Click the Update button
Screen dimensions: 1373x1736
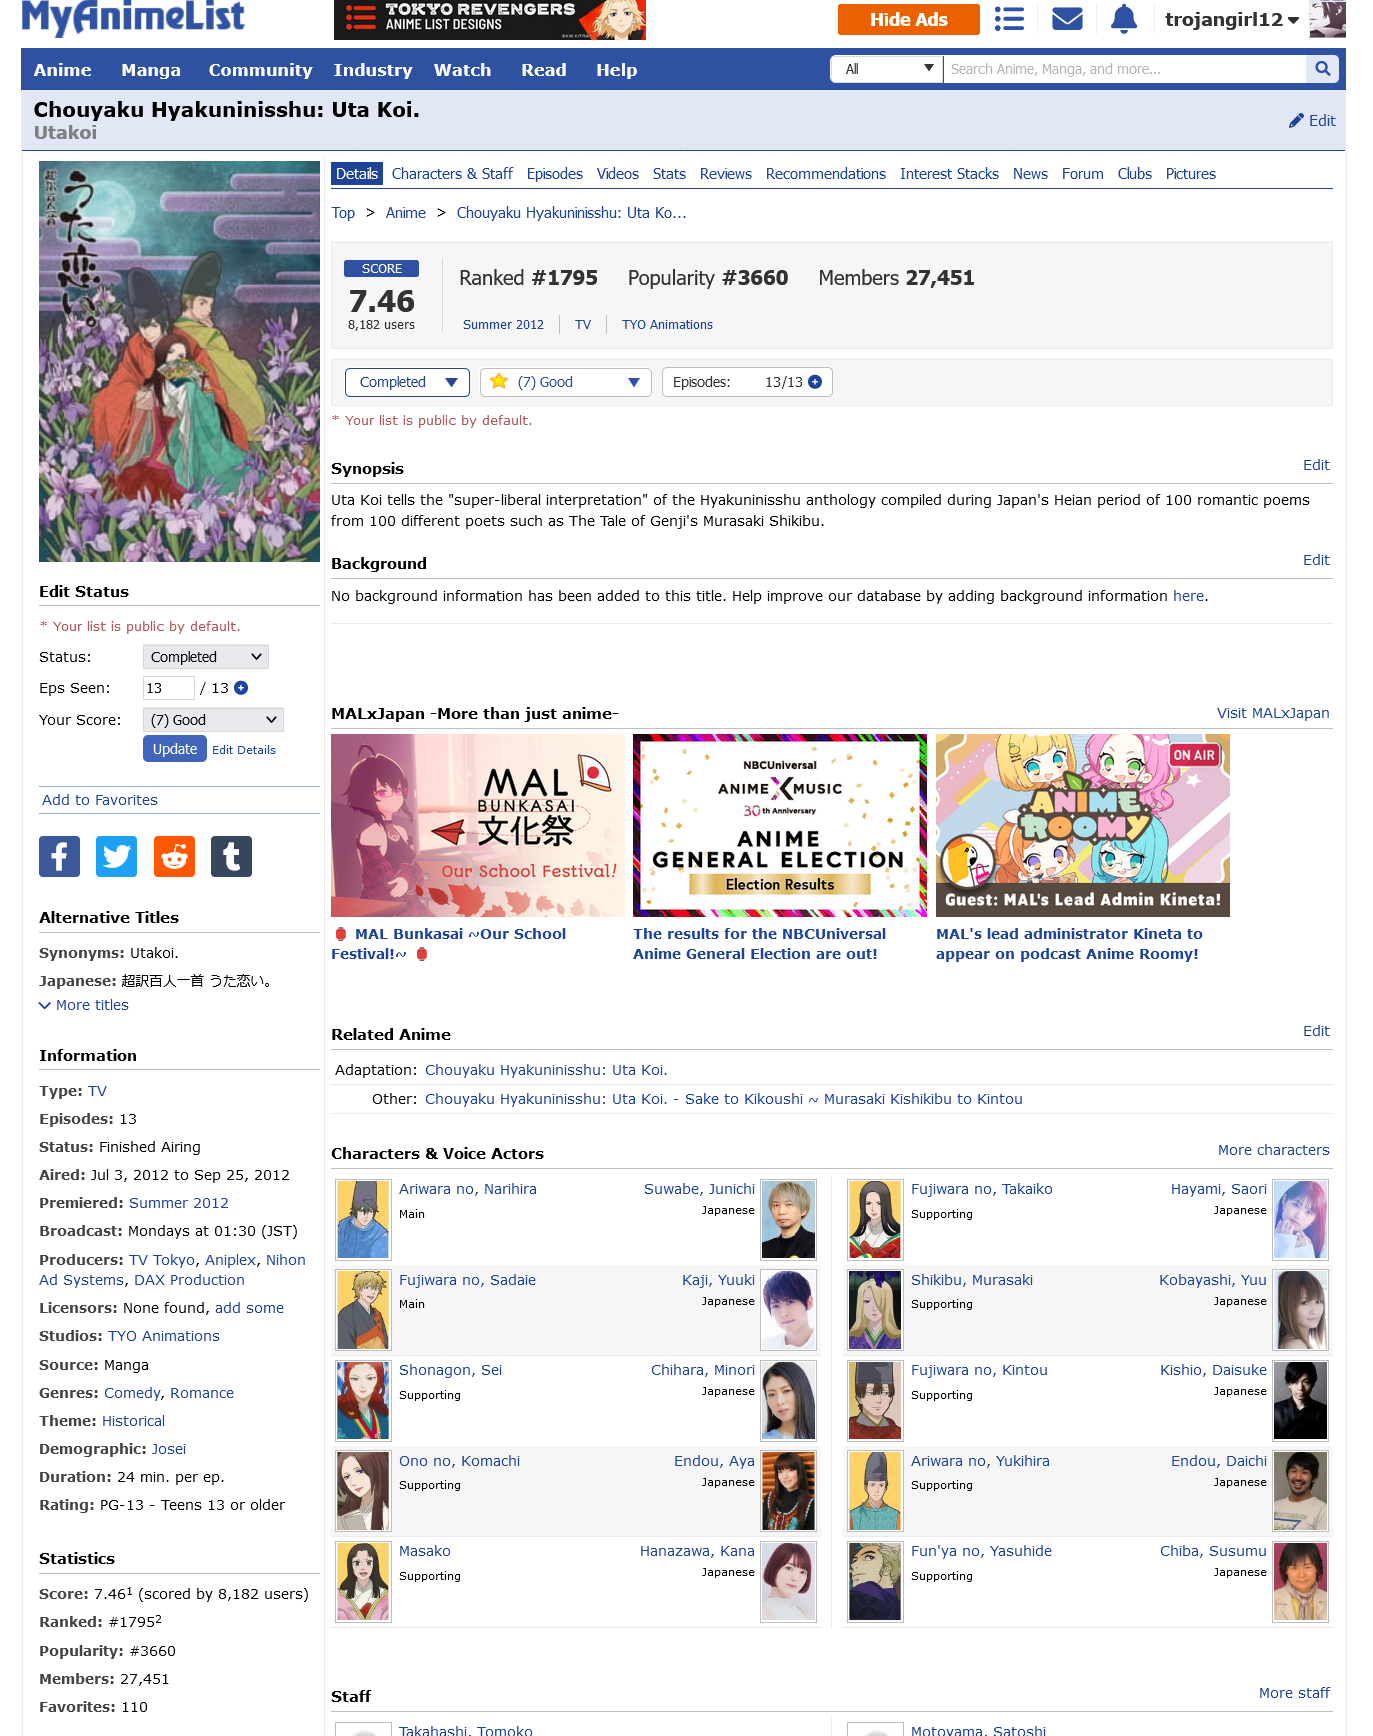click(175, 749)
